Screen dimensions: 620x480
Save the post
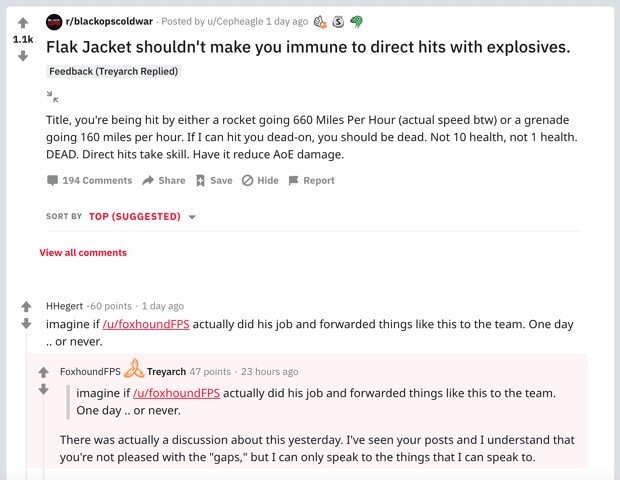(x=213, y=181)
